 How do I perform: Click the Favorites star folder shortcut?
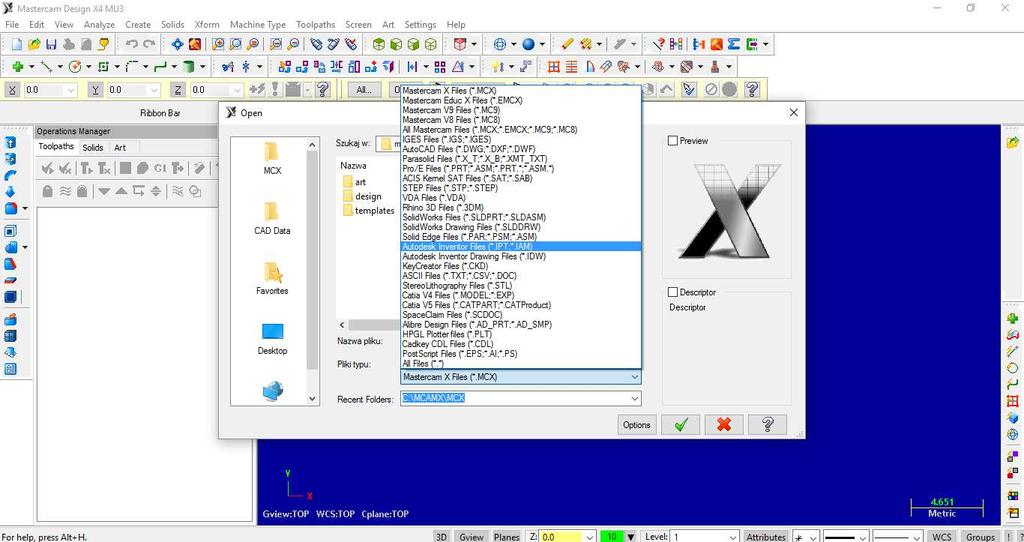(x=272, y=279)
